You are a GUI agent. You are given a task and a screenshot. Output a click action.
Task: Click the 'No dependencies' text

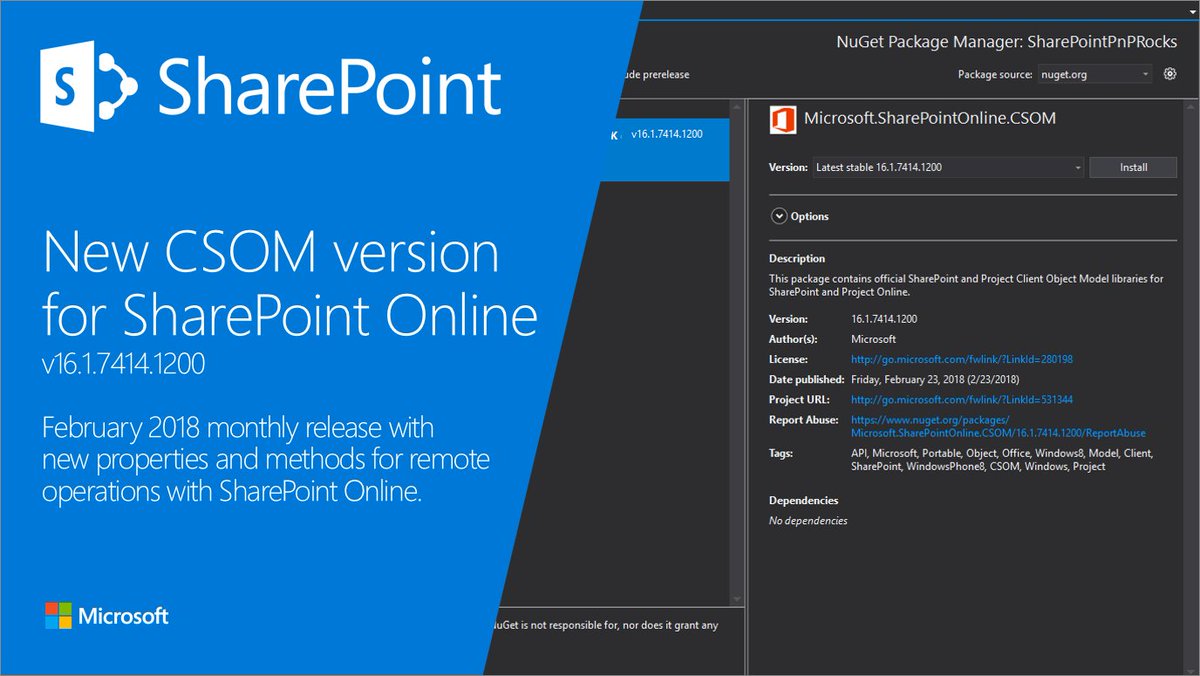pyautogui.click(x=808, y=521)
